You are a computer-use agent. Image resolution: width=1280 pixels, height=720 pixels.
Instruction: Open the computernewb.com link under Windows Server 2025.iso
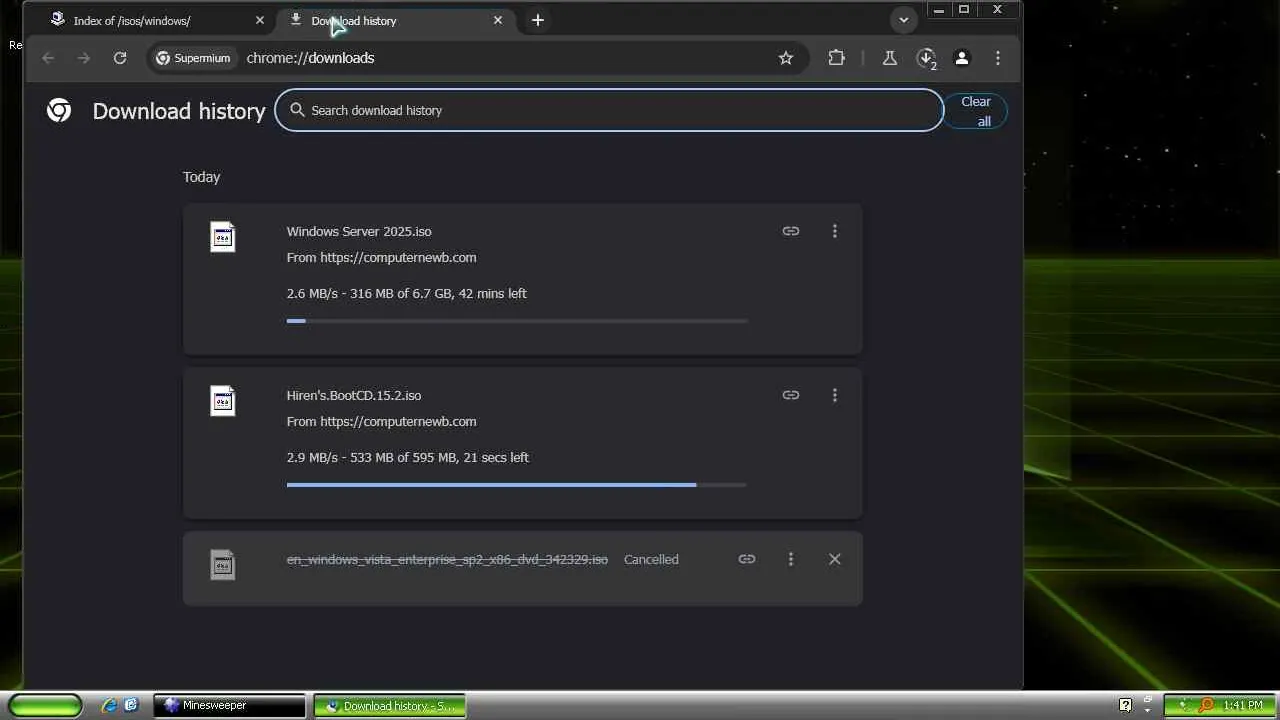coord(398,257)
